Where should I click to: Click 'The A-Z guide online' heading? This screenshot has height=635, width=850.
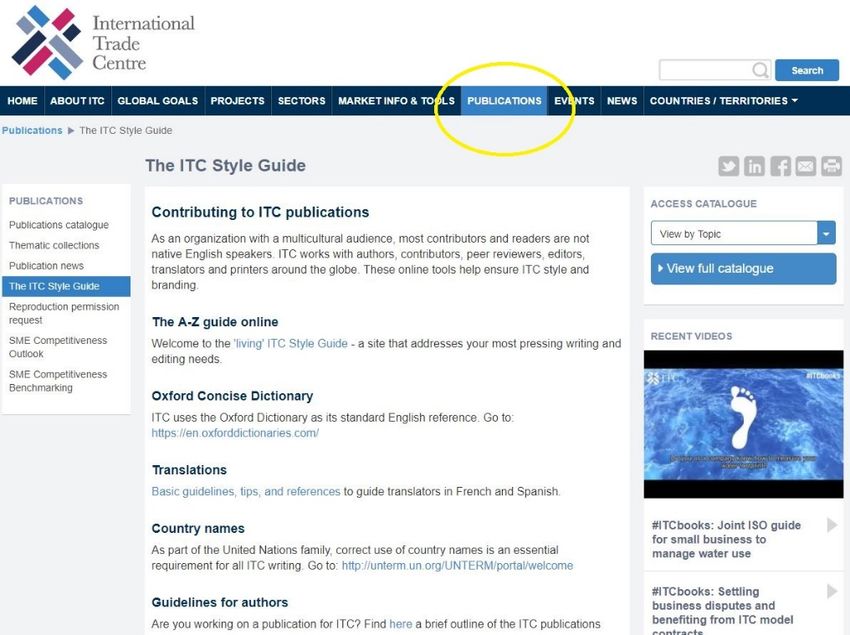[215, 322]
